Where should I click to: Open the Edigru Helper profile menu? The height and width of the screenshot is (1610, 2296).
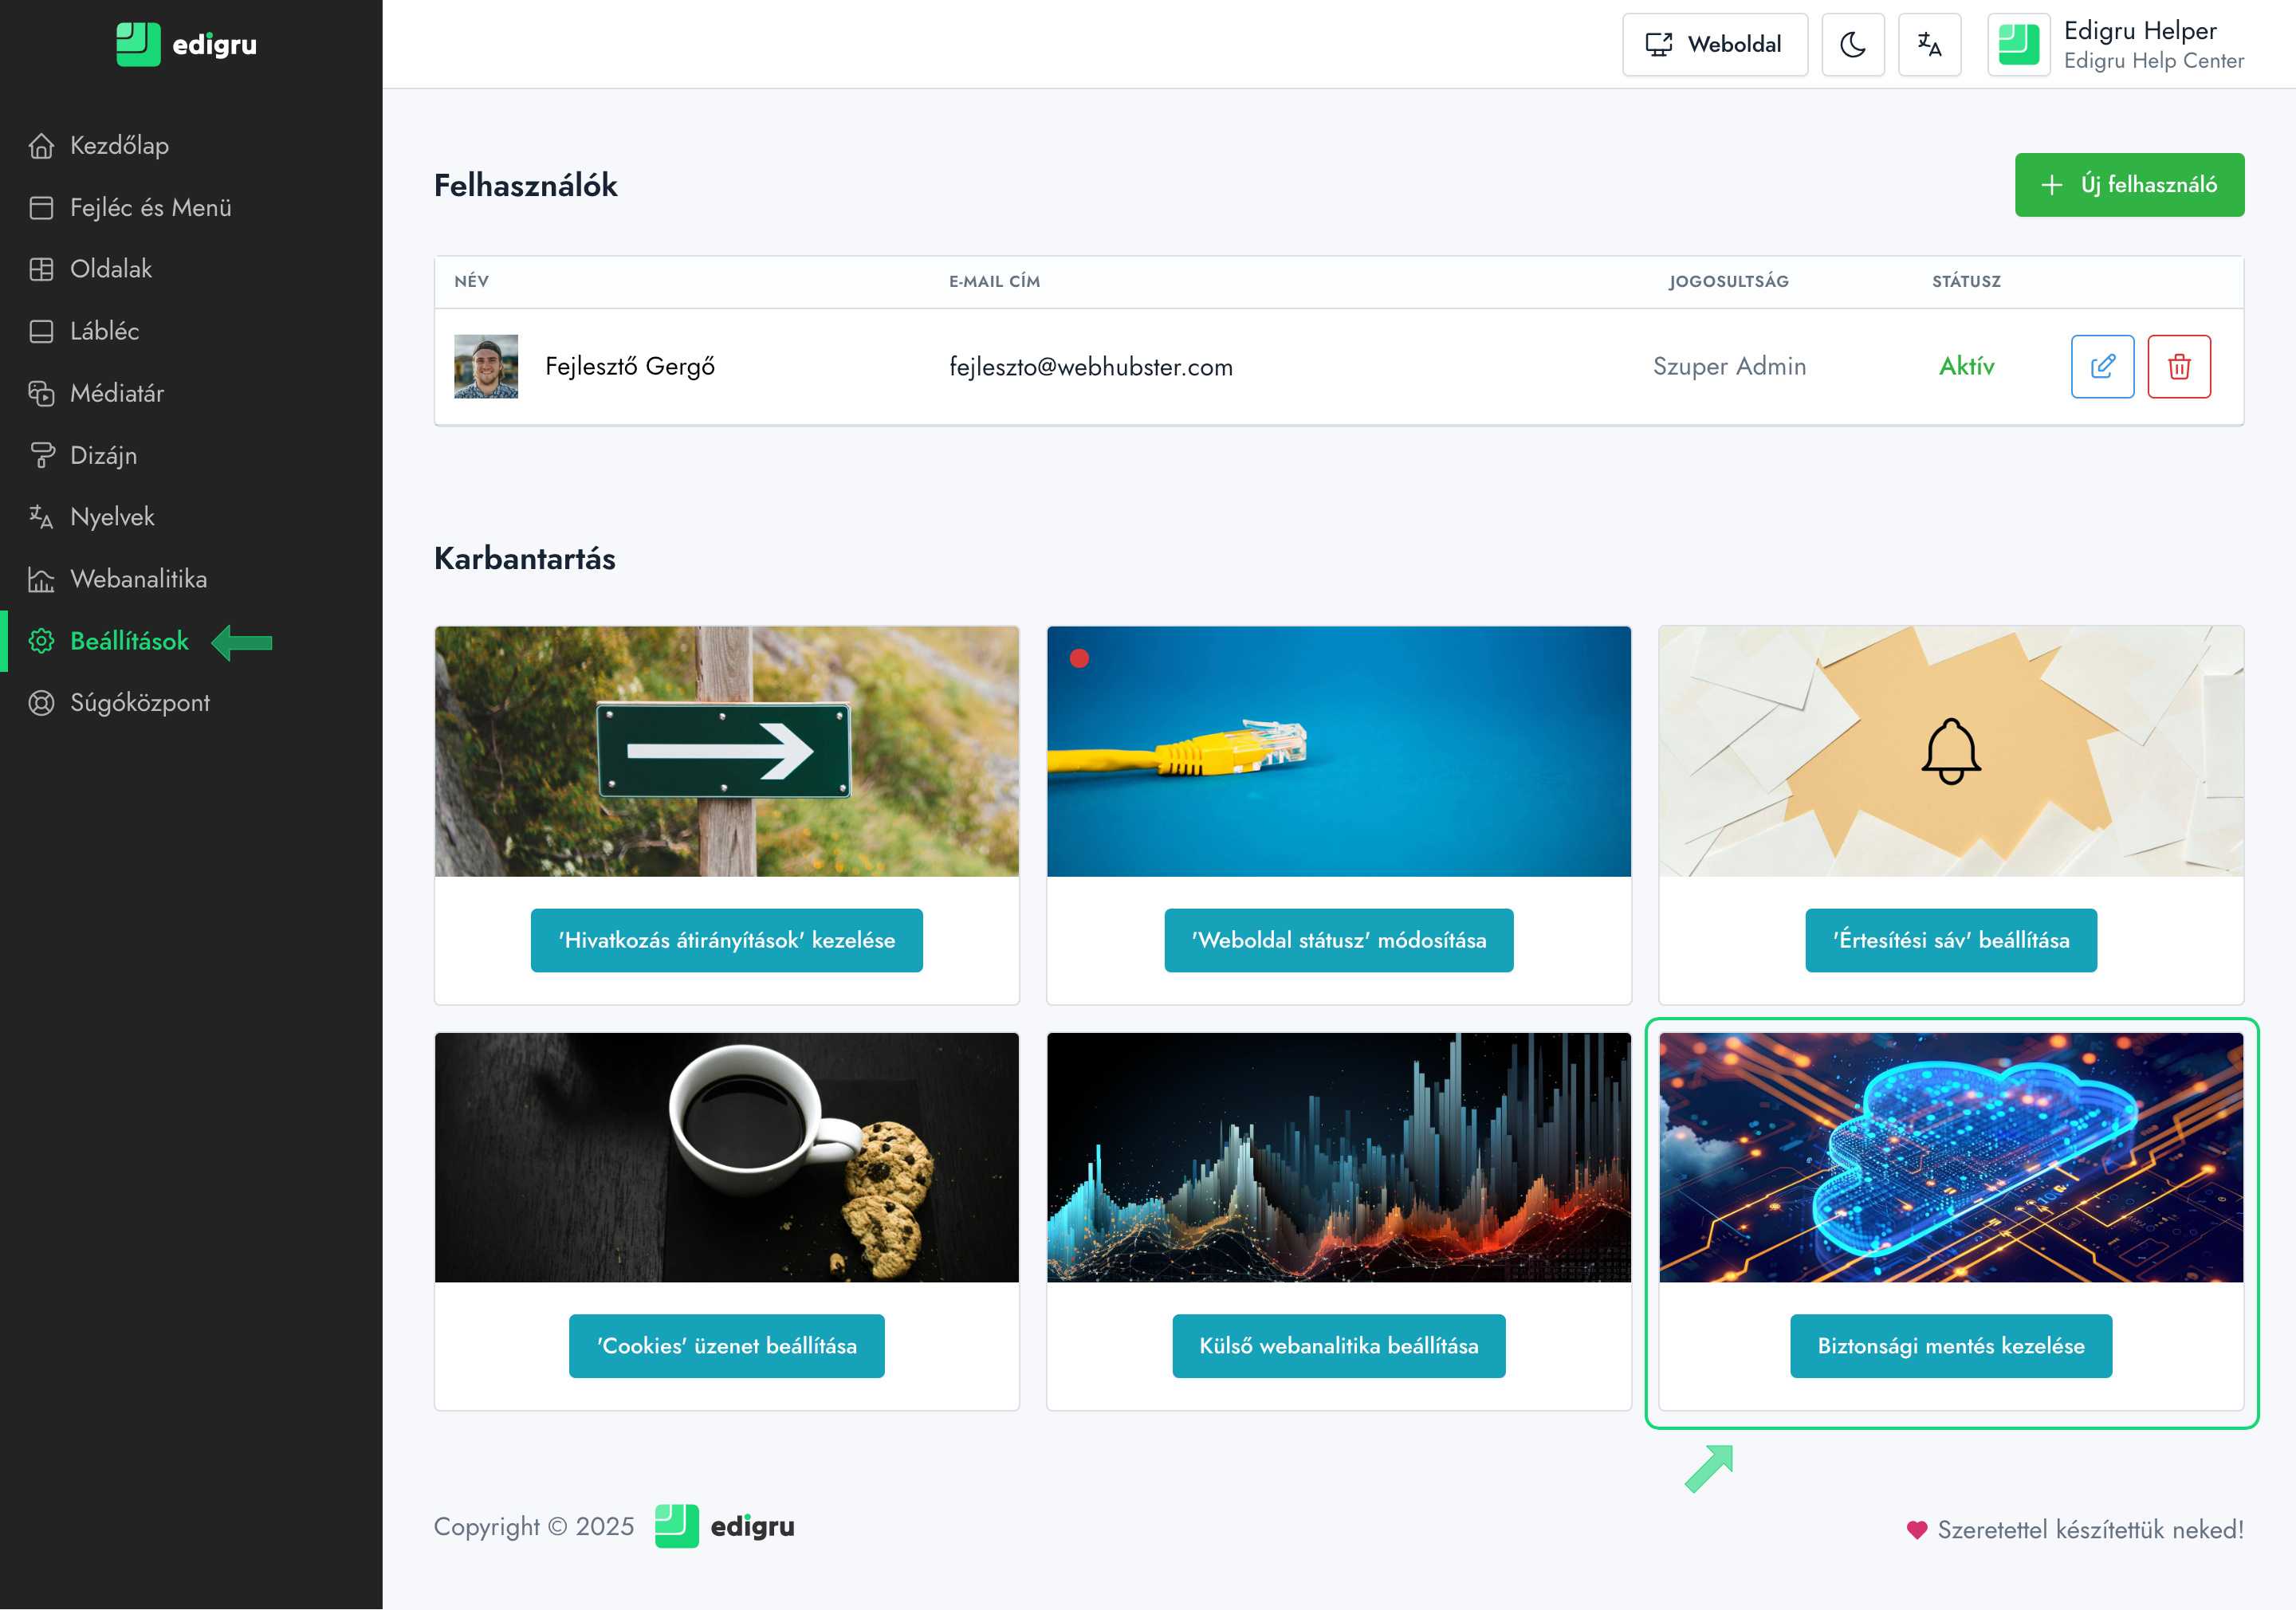tap(2116, 44)
